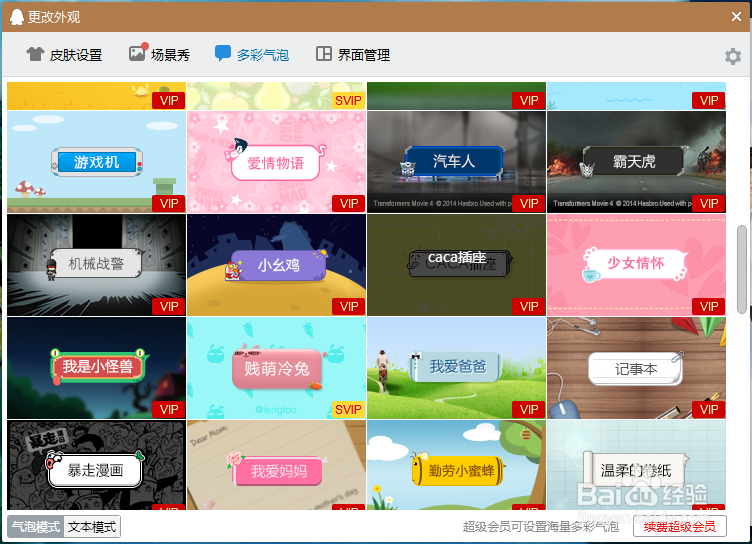This screenshot has width=752, height=544.
Task: Switch to 场景秀 tab
Action: 159,54
